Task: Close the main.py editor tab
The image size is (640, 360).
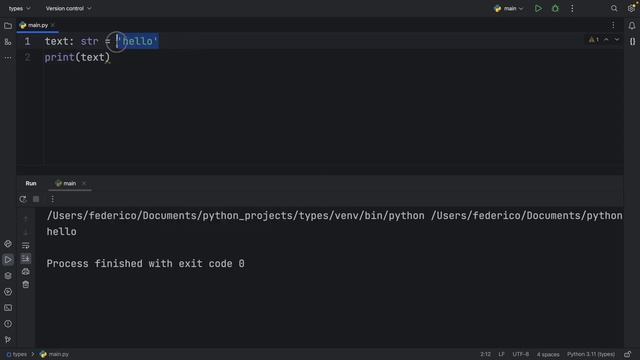Action: [x=53, y=25]
